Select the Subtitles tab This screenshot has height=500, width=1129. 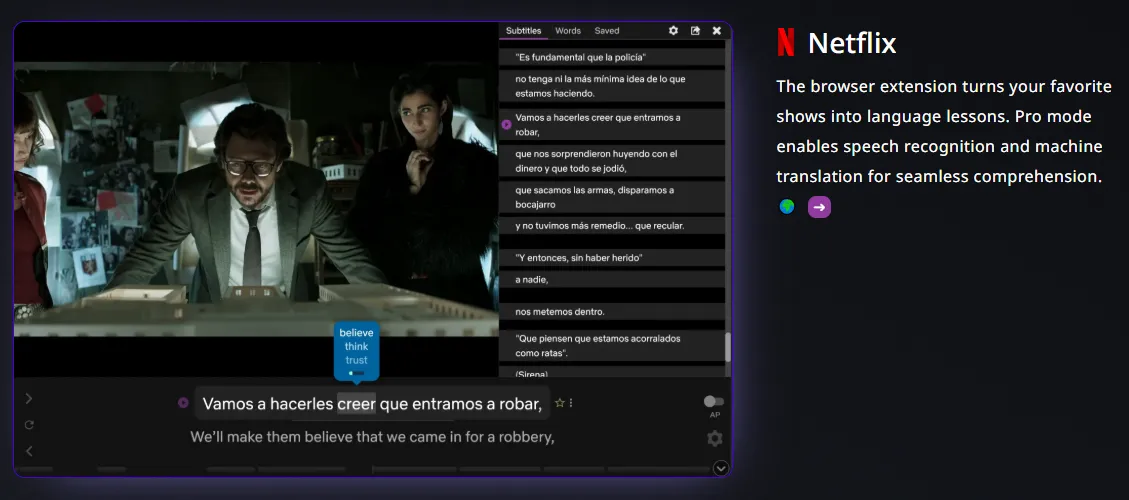(x=523, y=31)
